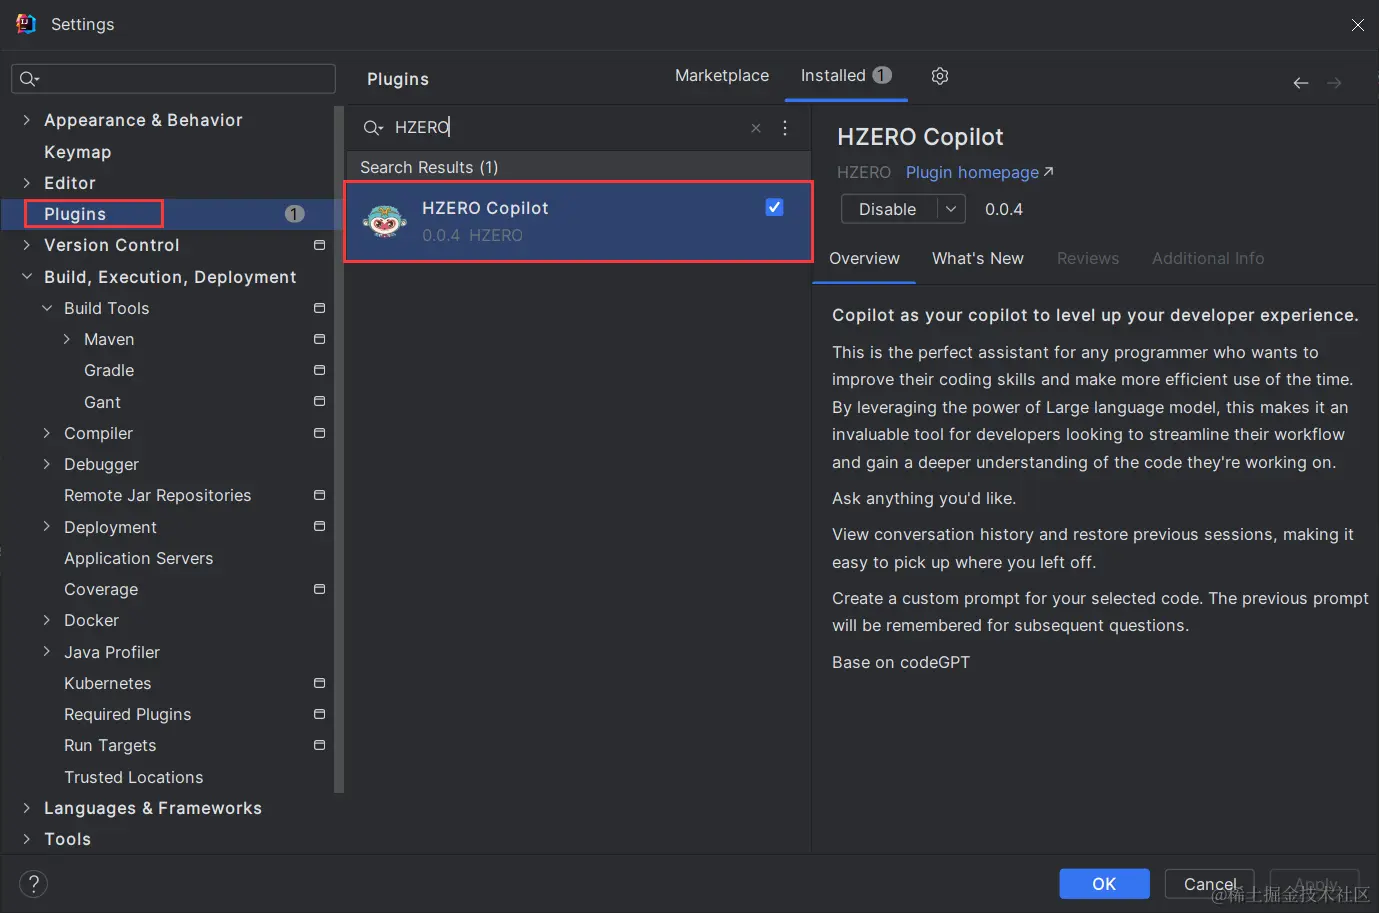
Task: Click the back navigation arrow
Action: pyautogui.click(x=1300, y=83)
